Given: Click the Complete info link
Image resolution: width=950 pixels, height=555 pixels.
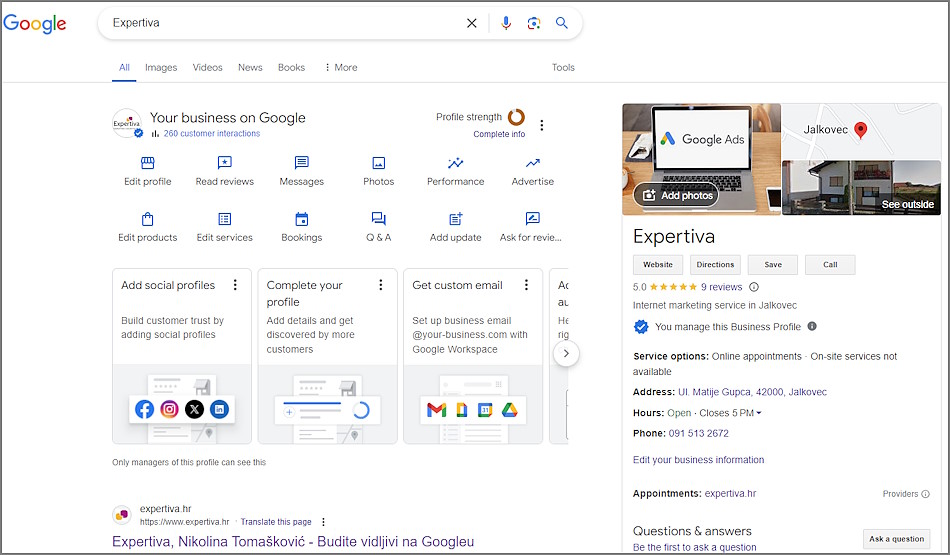Looking at the screenshot, I should (x=499, y=134).
